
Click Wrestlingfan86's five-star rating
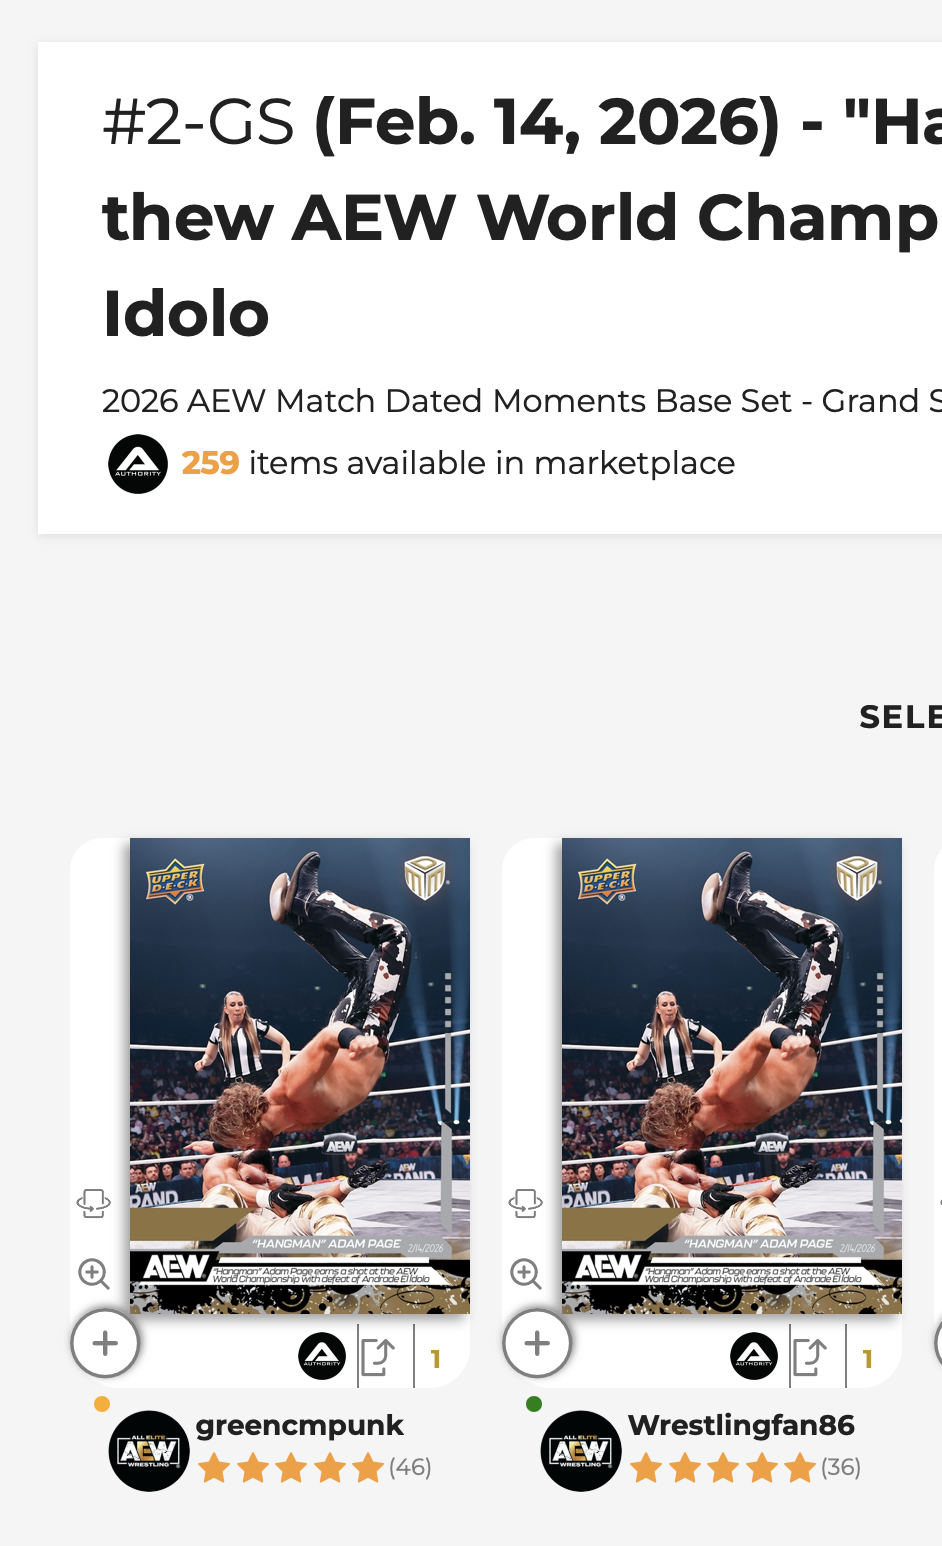[723, 1468]
